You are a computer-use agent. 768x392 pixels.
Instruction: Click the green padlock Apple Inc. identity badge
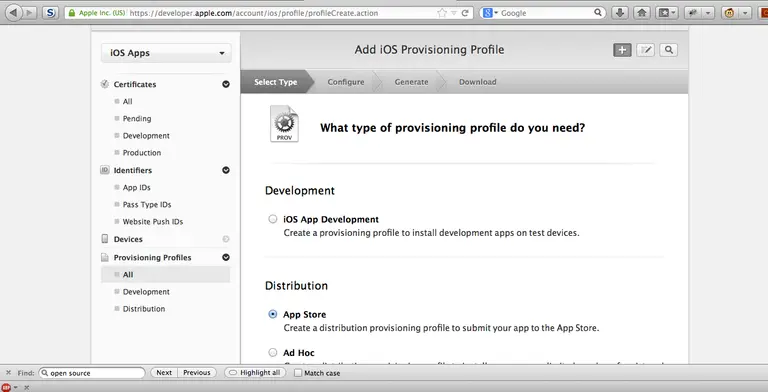(x=96, y=13)
